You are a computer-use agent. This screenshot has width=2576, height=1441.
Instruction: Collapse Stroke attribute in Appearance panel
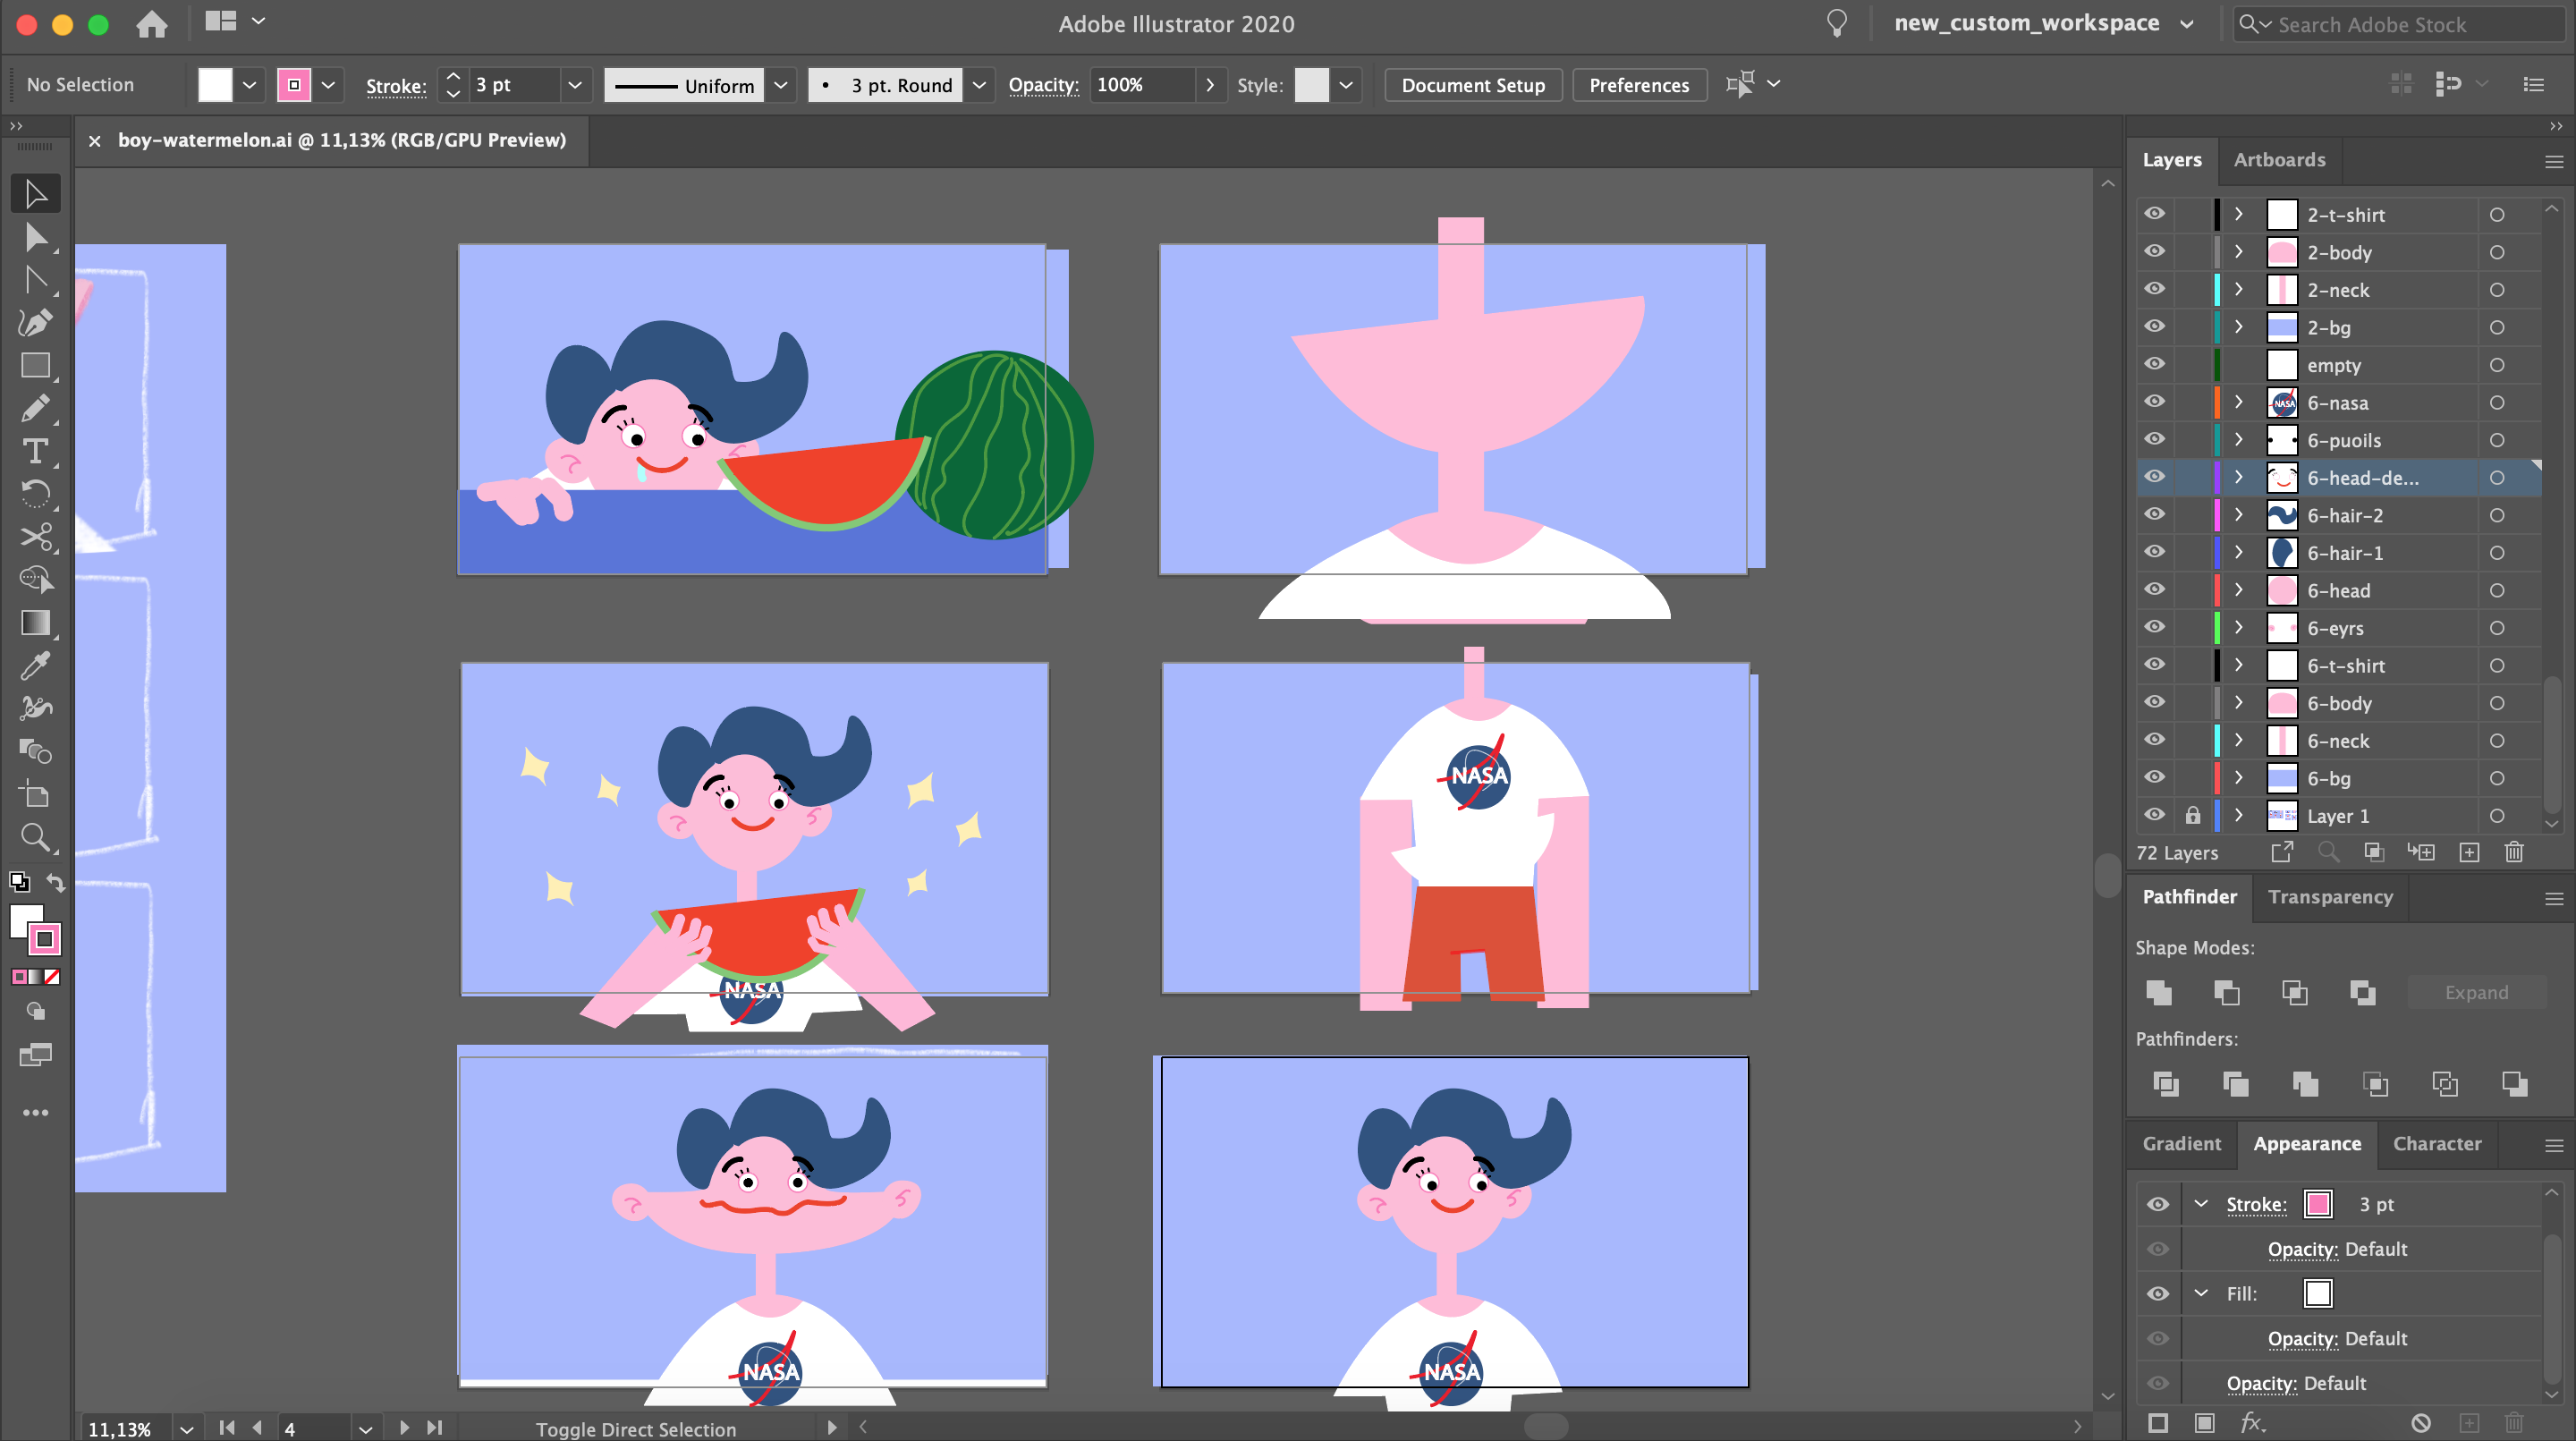tap(2200, 1204)
